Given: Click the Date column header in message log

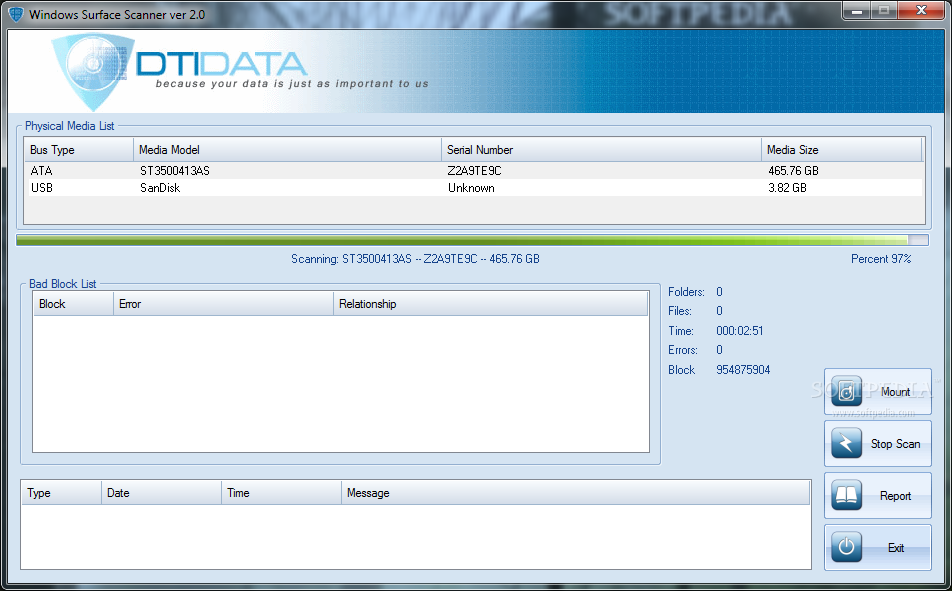Looking at the screenshot, I should click(x=161, y=493).
